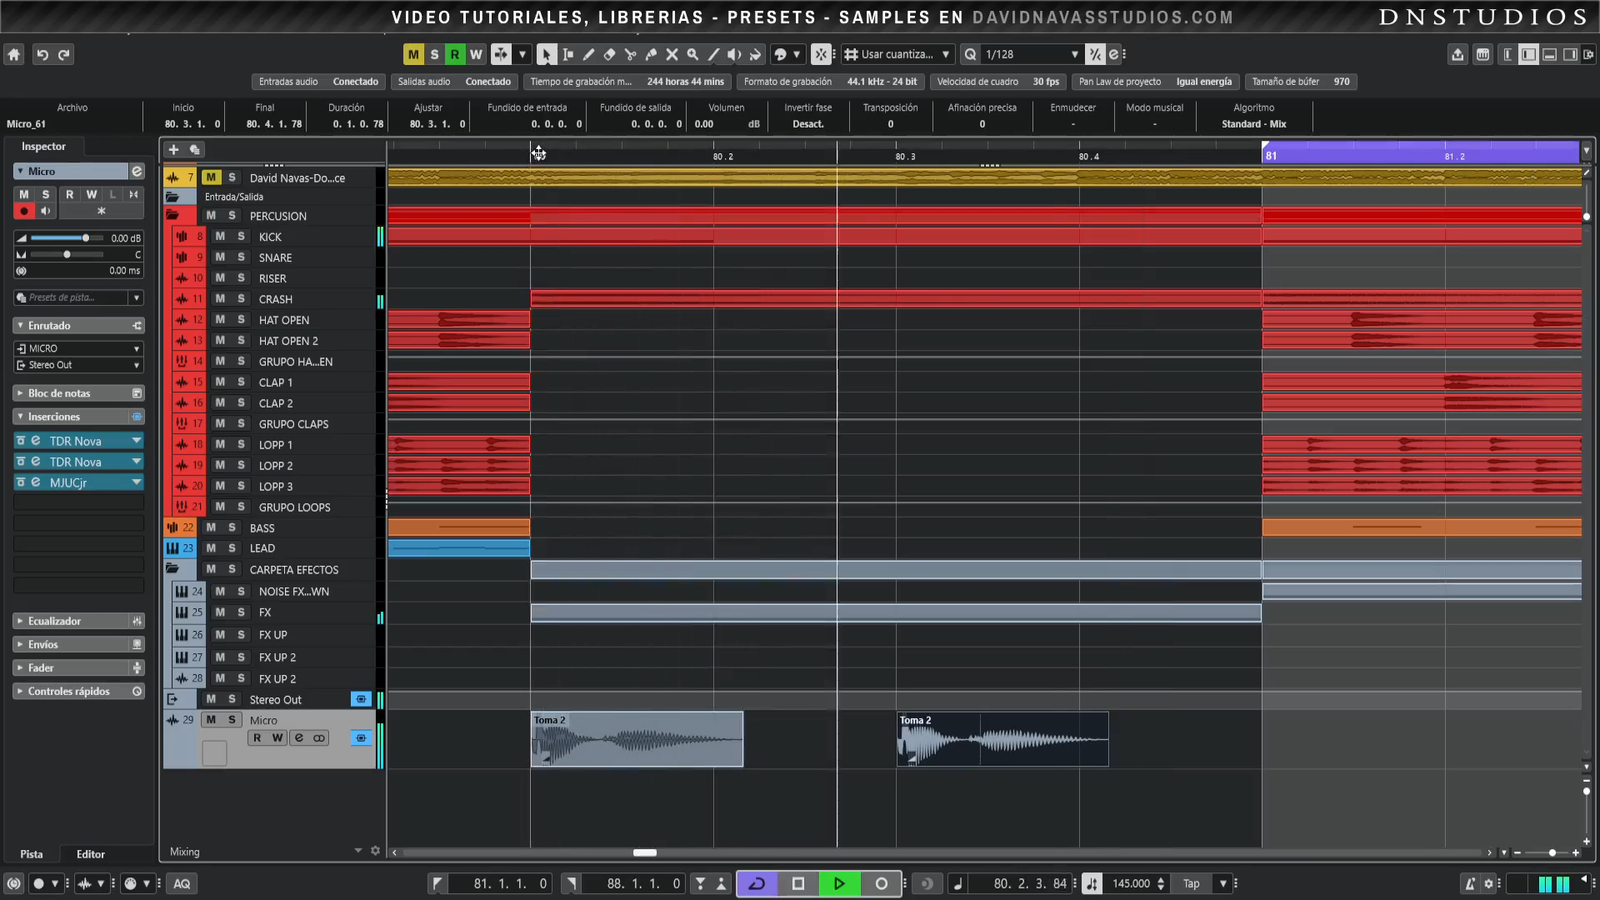The width and height of the screenshot is (1600, 900).
Task: Select the first Toma 2 audio clip
Action: tap(637, 740)
